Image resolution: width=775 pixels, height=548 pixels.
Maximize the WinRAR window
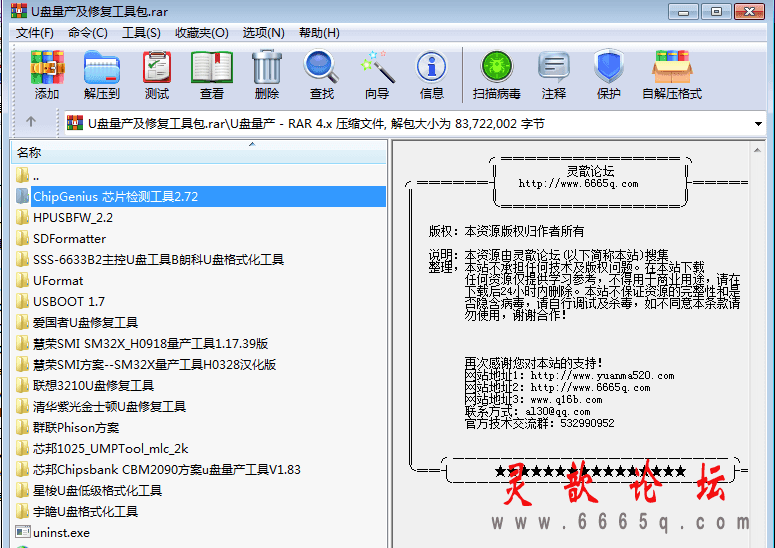pos(716,11)
